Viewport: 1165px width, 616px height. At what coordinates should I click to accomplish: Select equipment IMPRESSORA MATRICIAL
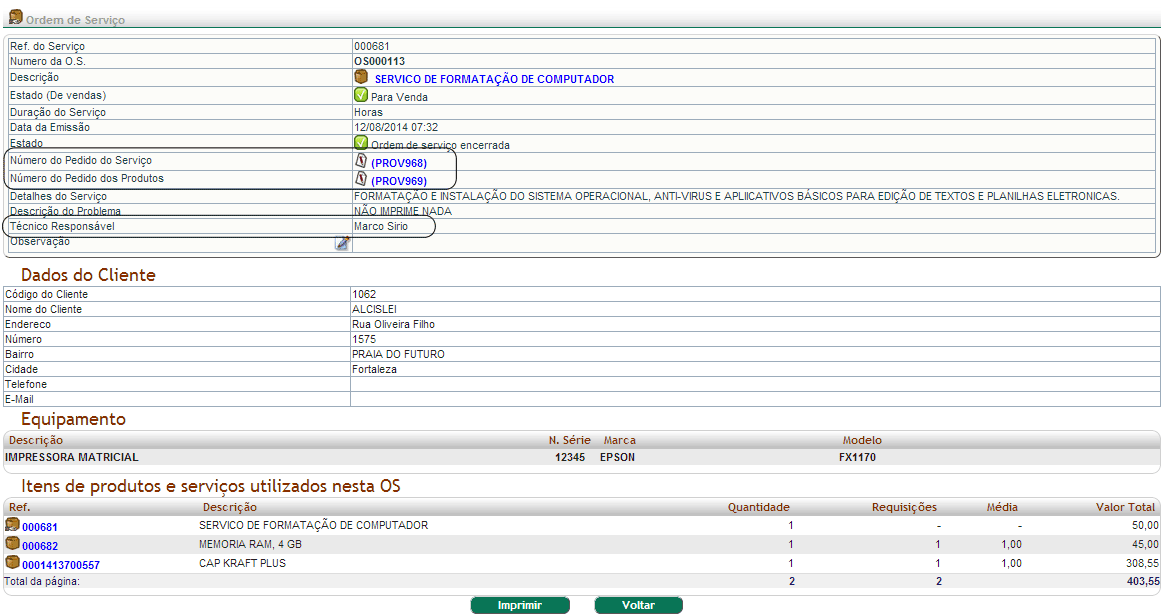coord(72,457)
